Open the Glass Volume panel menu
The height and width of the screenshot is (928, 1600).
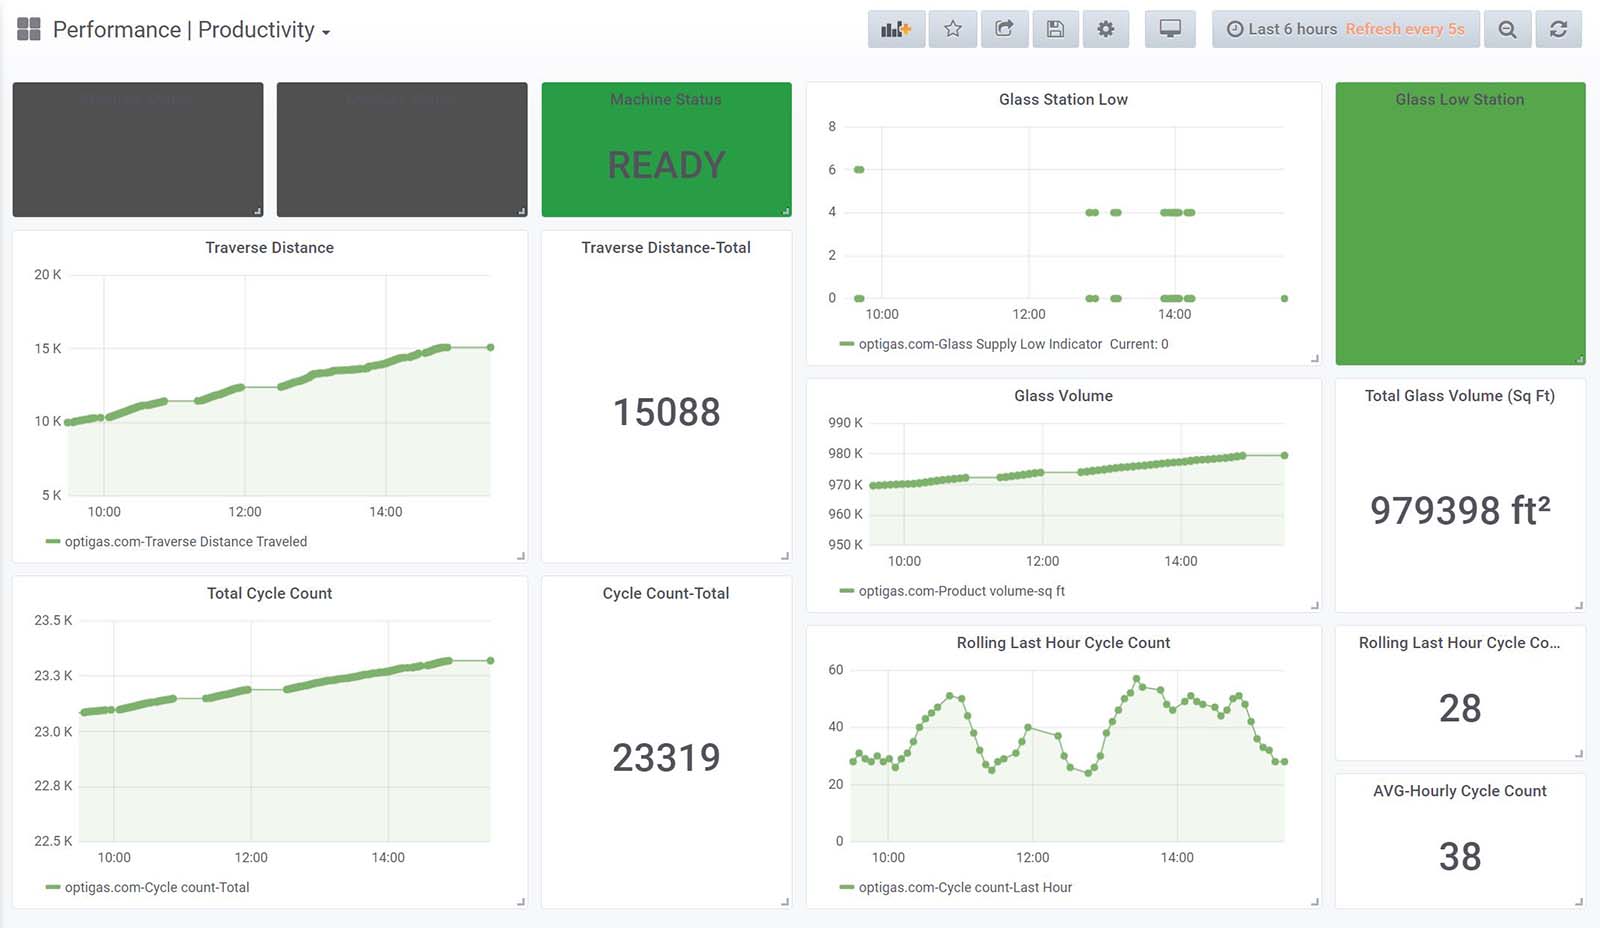click(1063, 396)
